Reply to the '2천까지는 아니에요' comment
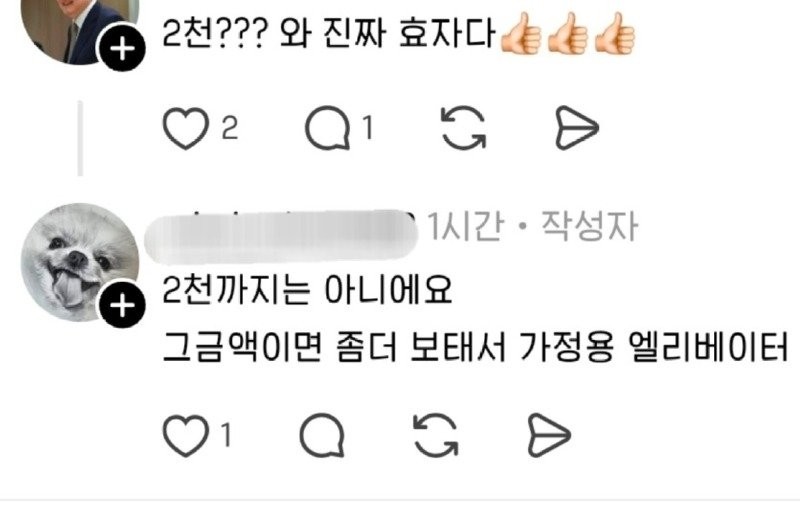This screenshot has width=800, height=505. pyautogui.click(x=322, y=435)
